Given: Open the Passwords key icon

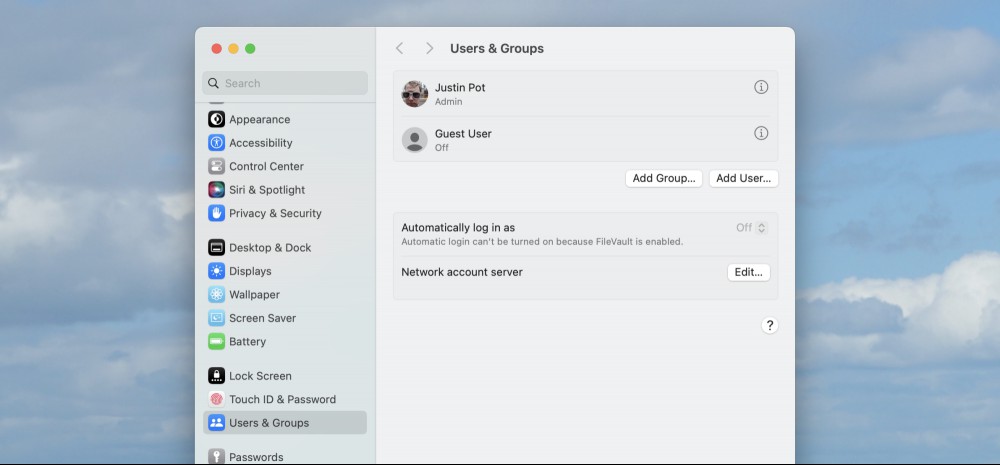Looking at the screenshot, I should pos(216,456).
